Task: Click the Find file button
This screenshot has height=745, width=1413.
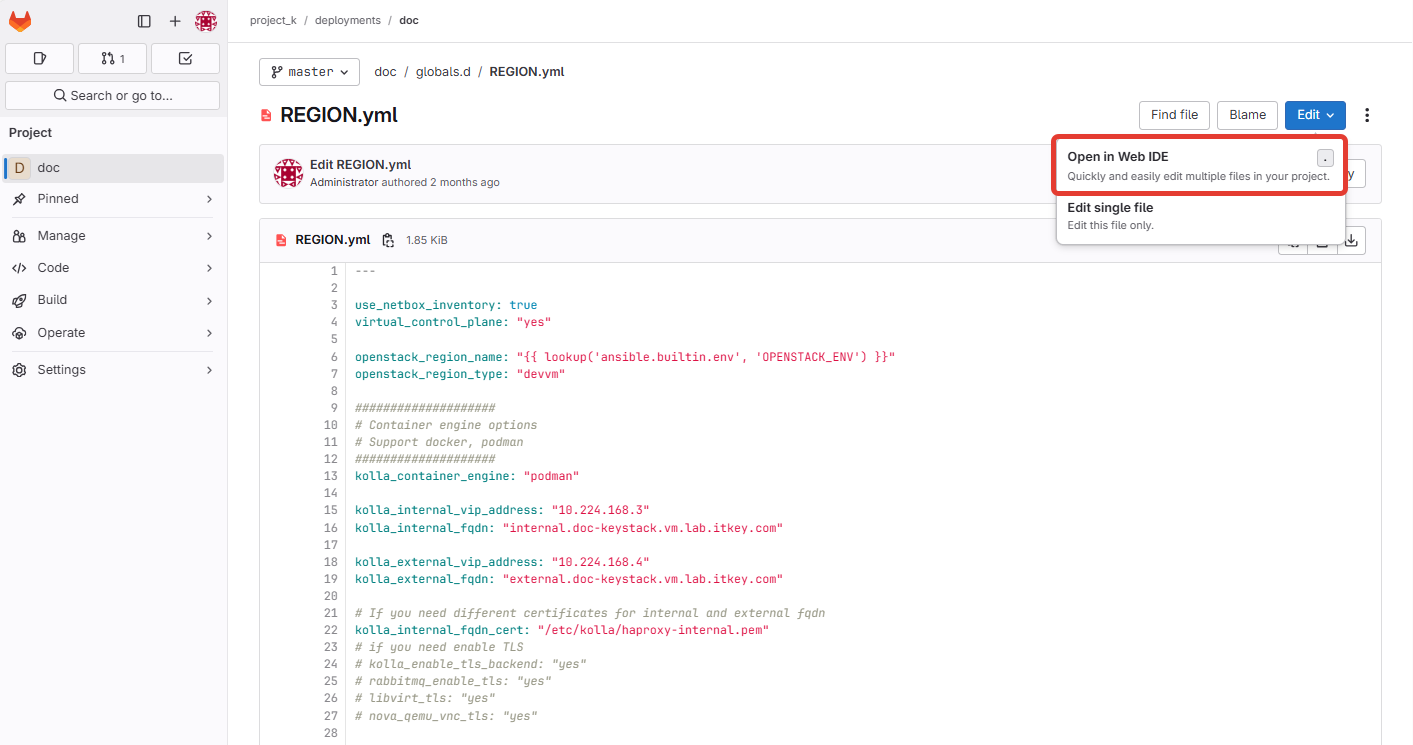Action: tap(1174, 115)
